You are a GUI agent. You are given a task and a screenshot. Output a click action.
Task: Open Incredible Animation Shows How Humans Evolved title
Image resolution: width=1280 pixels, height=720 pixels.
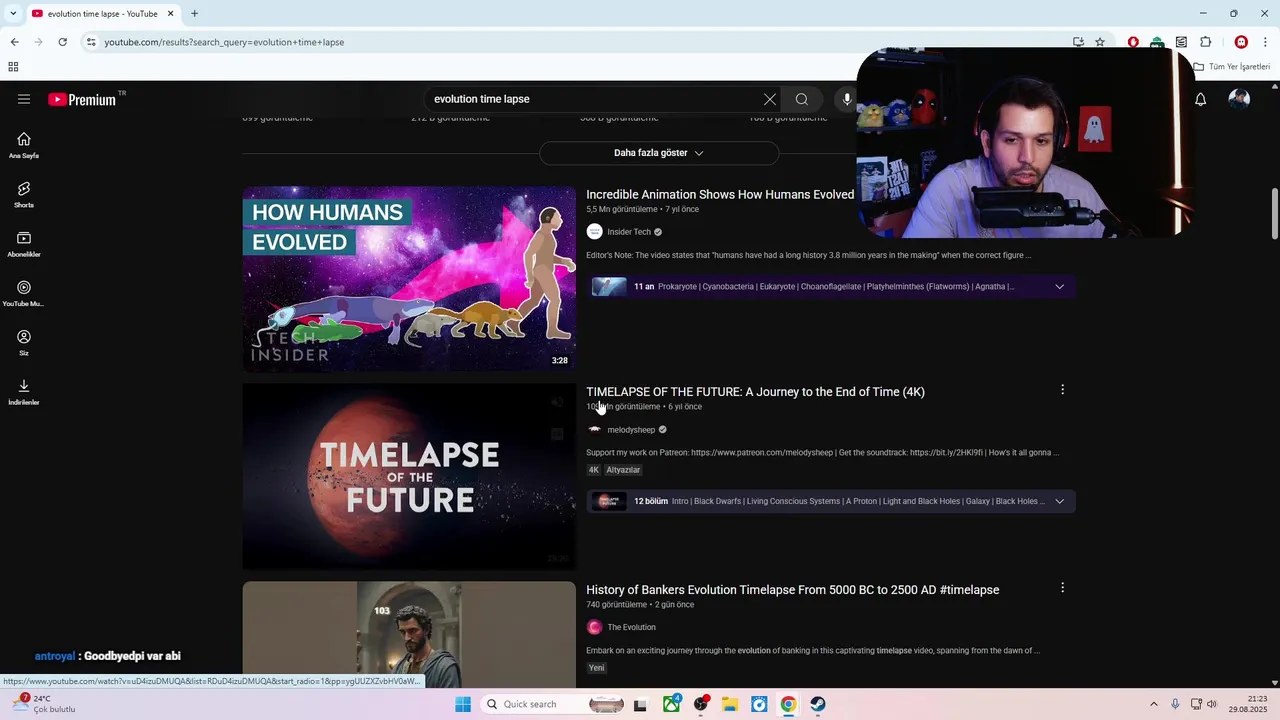[x=720, y=194]
